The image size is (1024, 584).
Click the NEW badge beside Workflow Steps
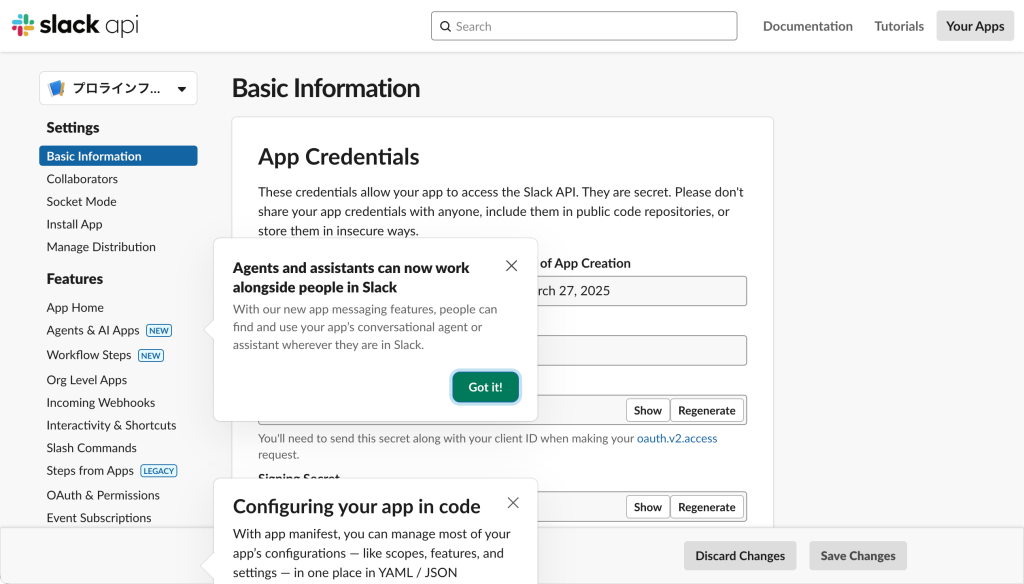point(151,355)
